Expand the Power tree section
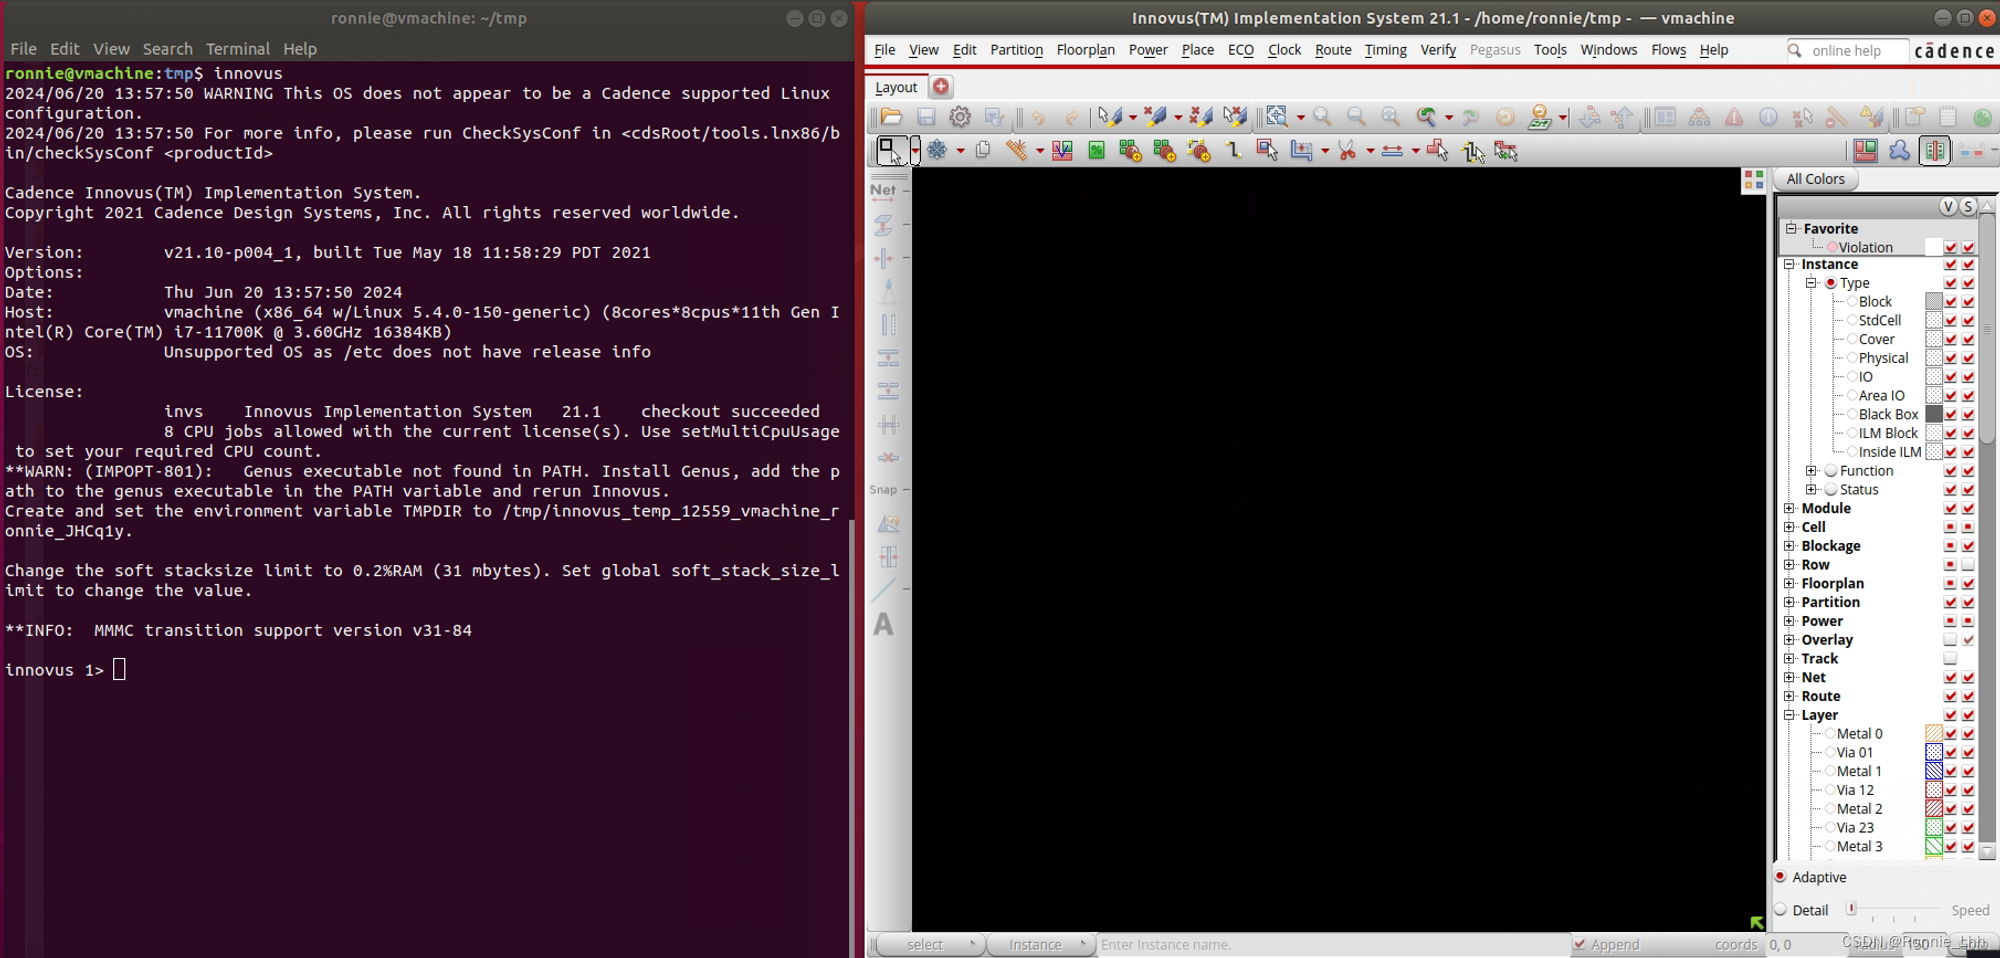The width and height of the screenshot is (2000, 958). (1789, 621)
